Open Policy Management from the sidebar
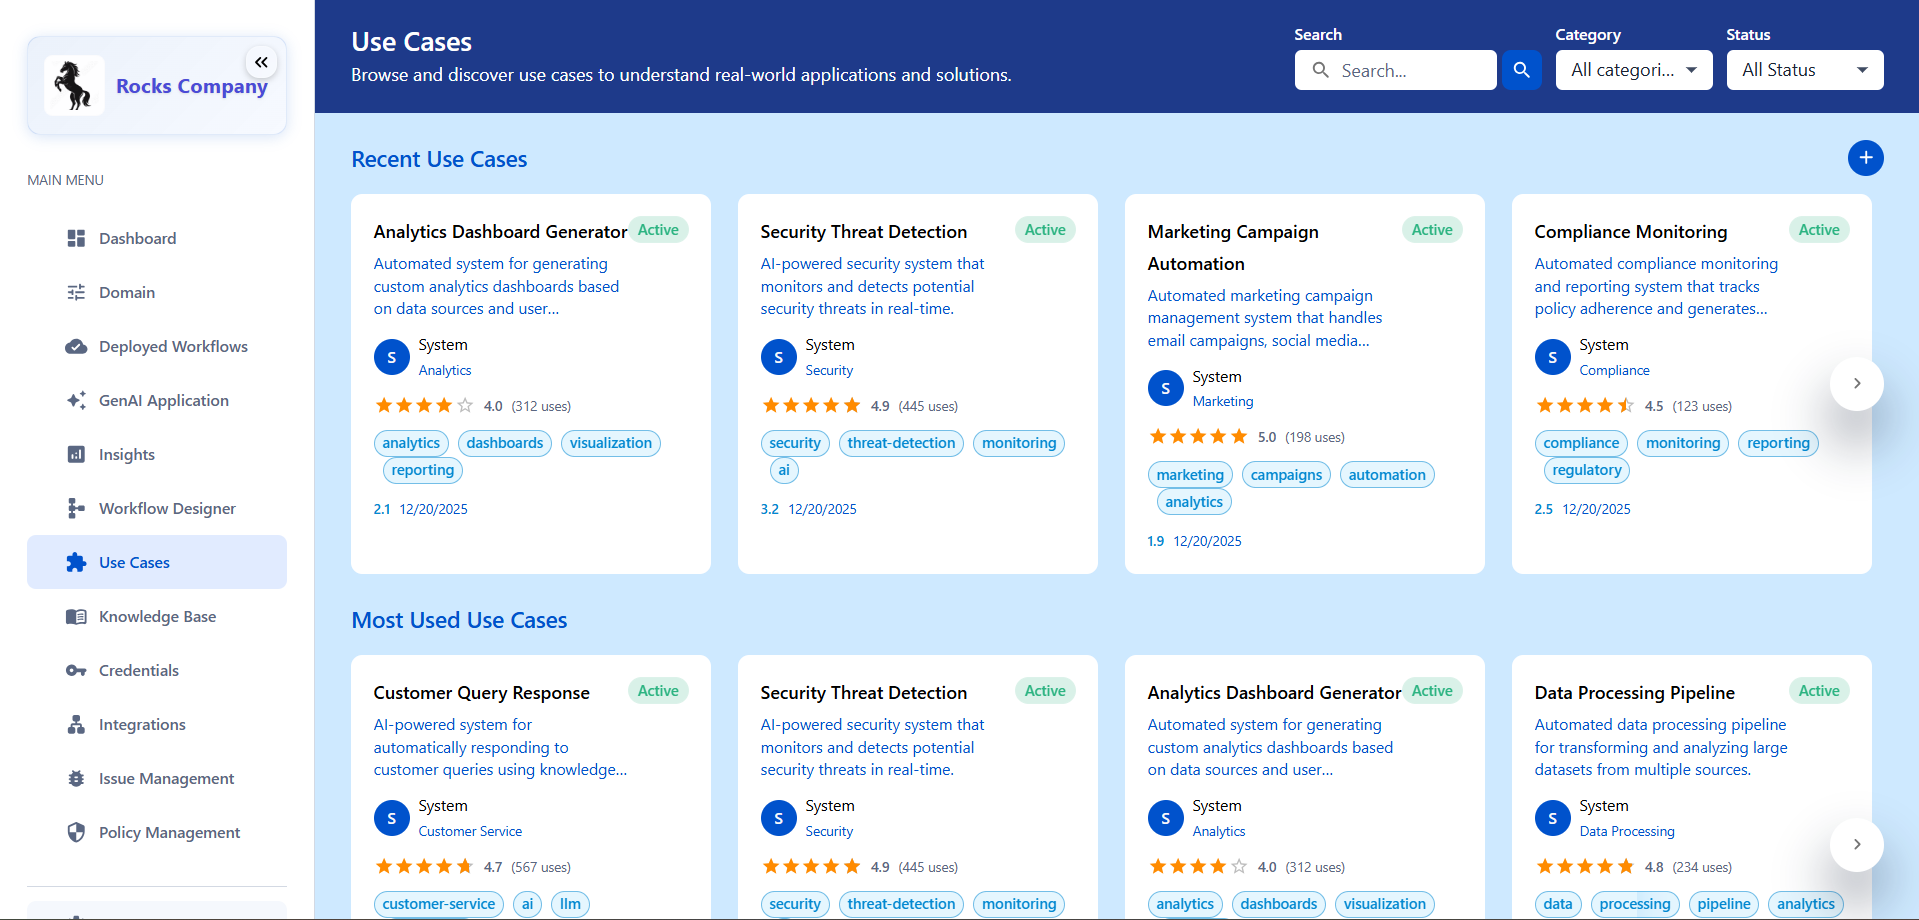Image resolution: width=1919 pixels, height=920 pixels. [x=169, y=832]
